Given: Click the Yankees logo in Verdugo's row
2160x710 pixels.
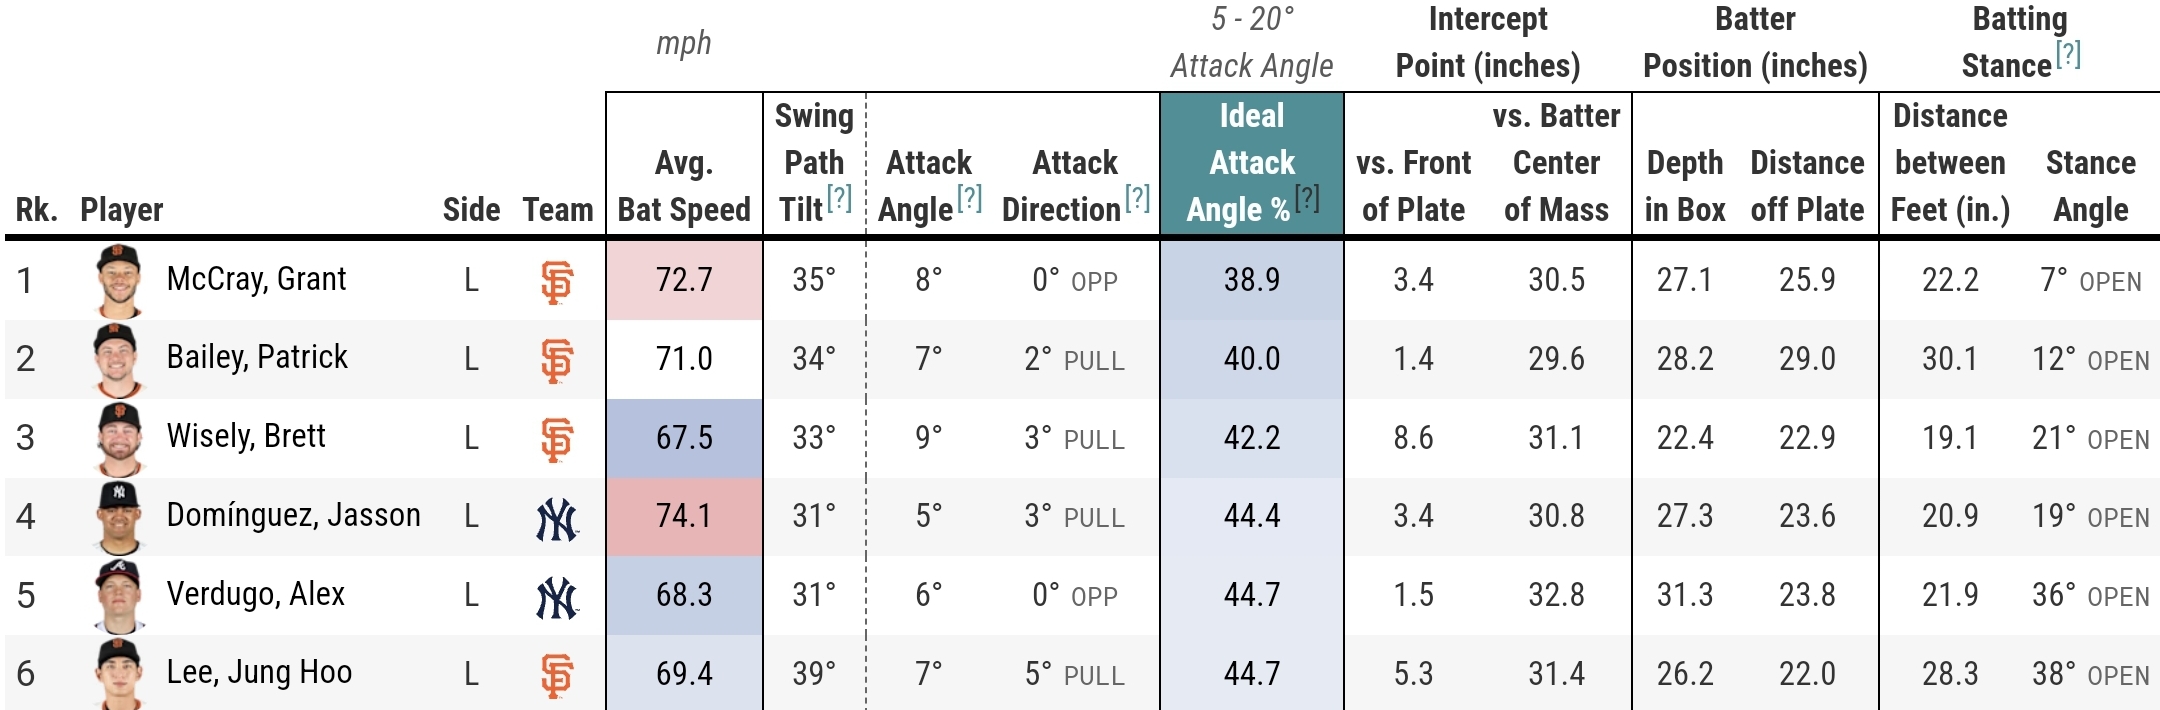Looking at the screenshot, I should tap(556, 597).
